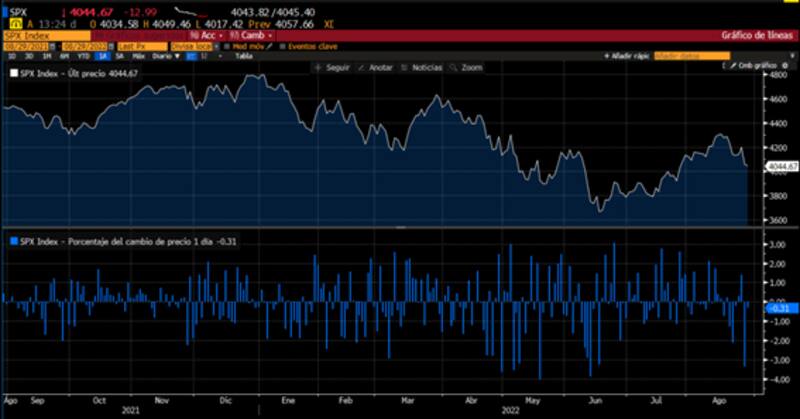Enable the Eventos clave checkbox
Viewport: 800px width, 419px height.
[285, 46]
